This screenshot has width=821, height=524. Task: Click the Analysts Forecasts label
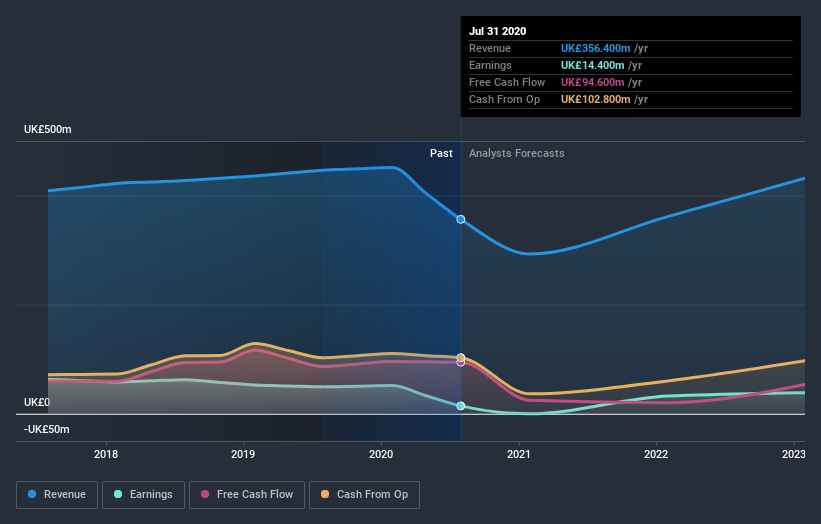click(517, 153)
